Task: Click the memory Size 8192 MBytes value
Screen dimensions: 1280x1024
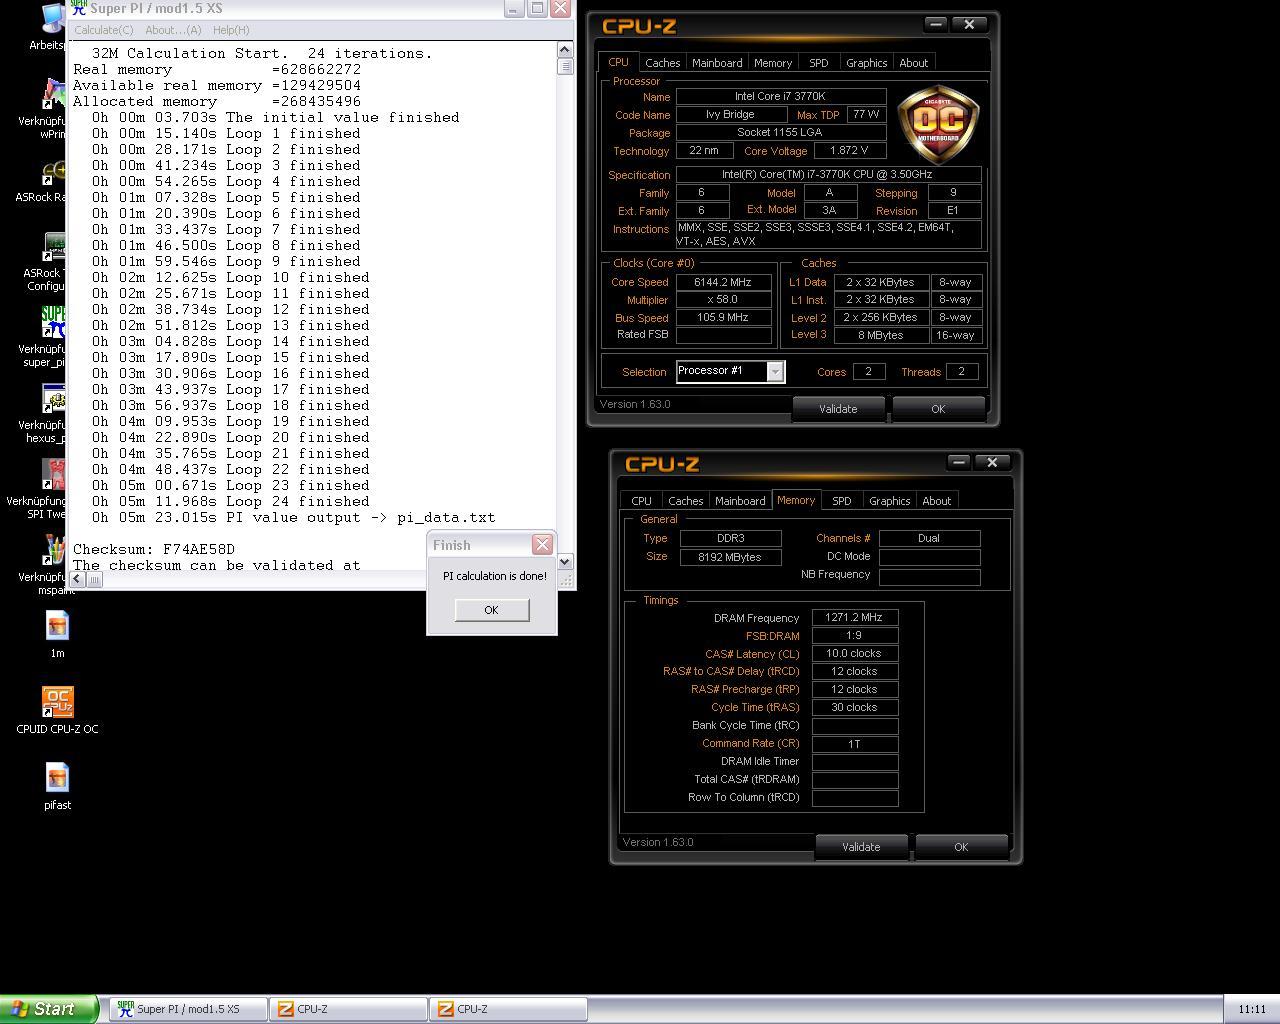Action: pos(731,557)
